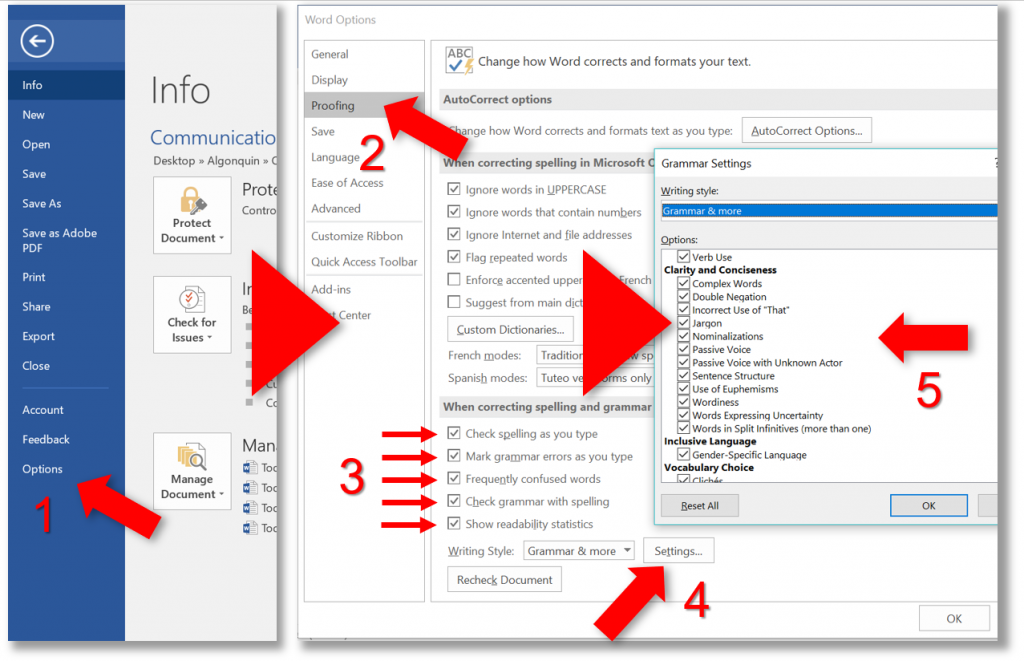Select General category in Word Options
This screenshot has width=1024, height=661.
364,54
